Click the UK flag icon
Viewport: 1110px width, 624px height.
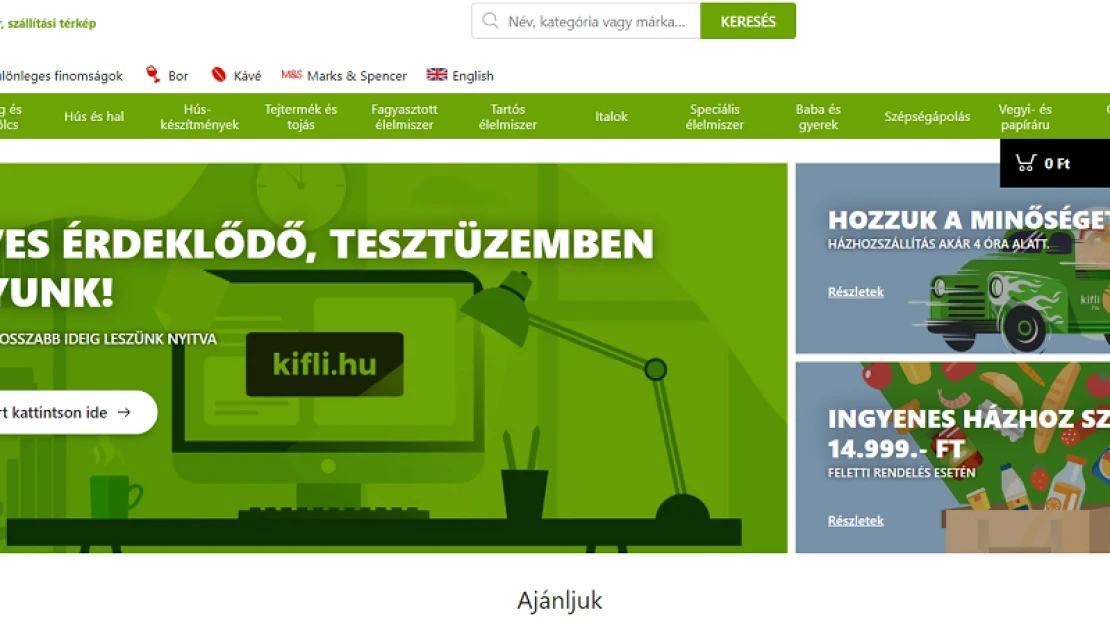(x=437, y=74)
